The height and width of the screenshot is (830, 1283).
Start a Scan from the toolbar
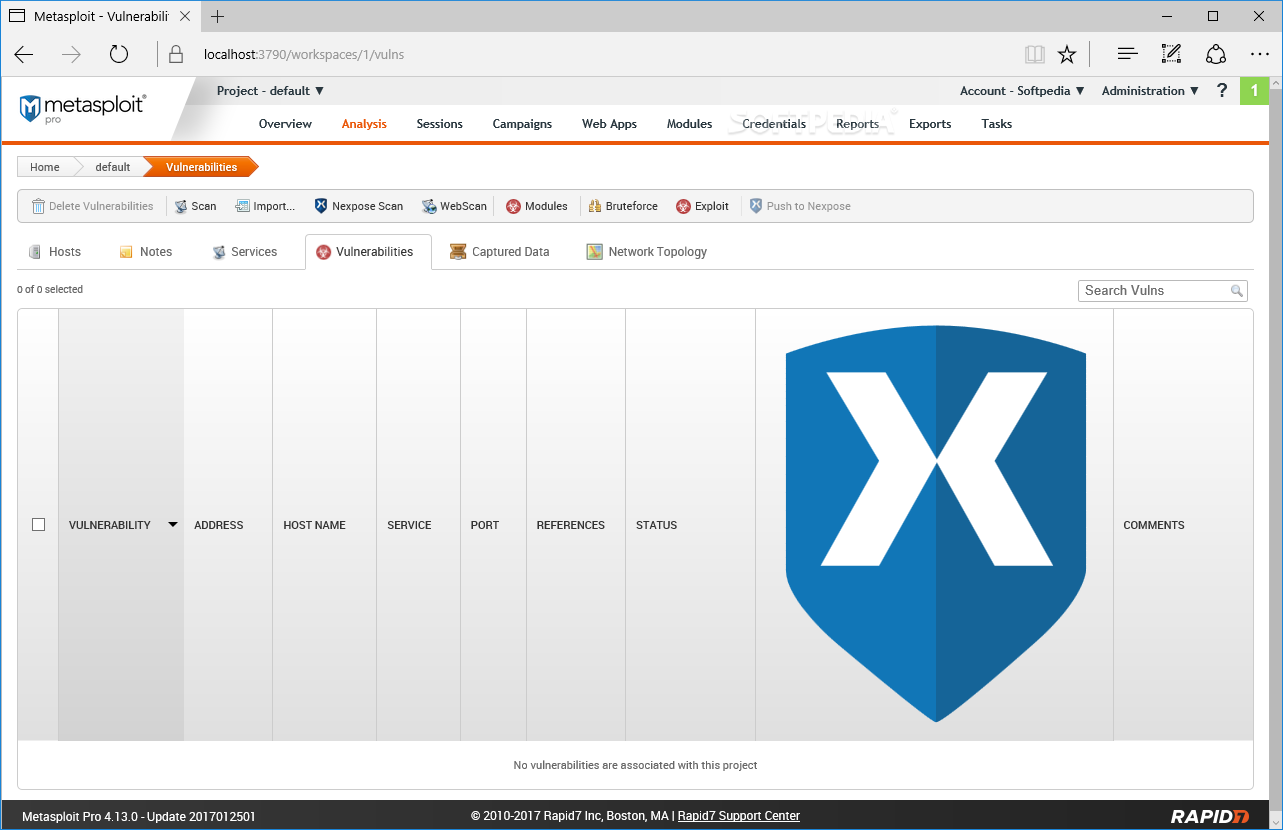tap(195, 206)
